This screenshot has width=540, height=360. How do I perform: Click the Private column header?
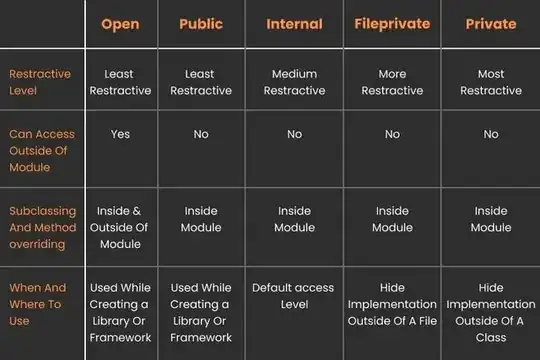coord(491,24)
